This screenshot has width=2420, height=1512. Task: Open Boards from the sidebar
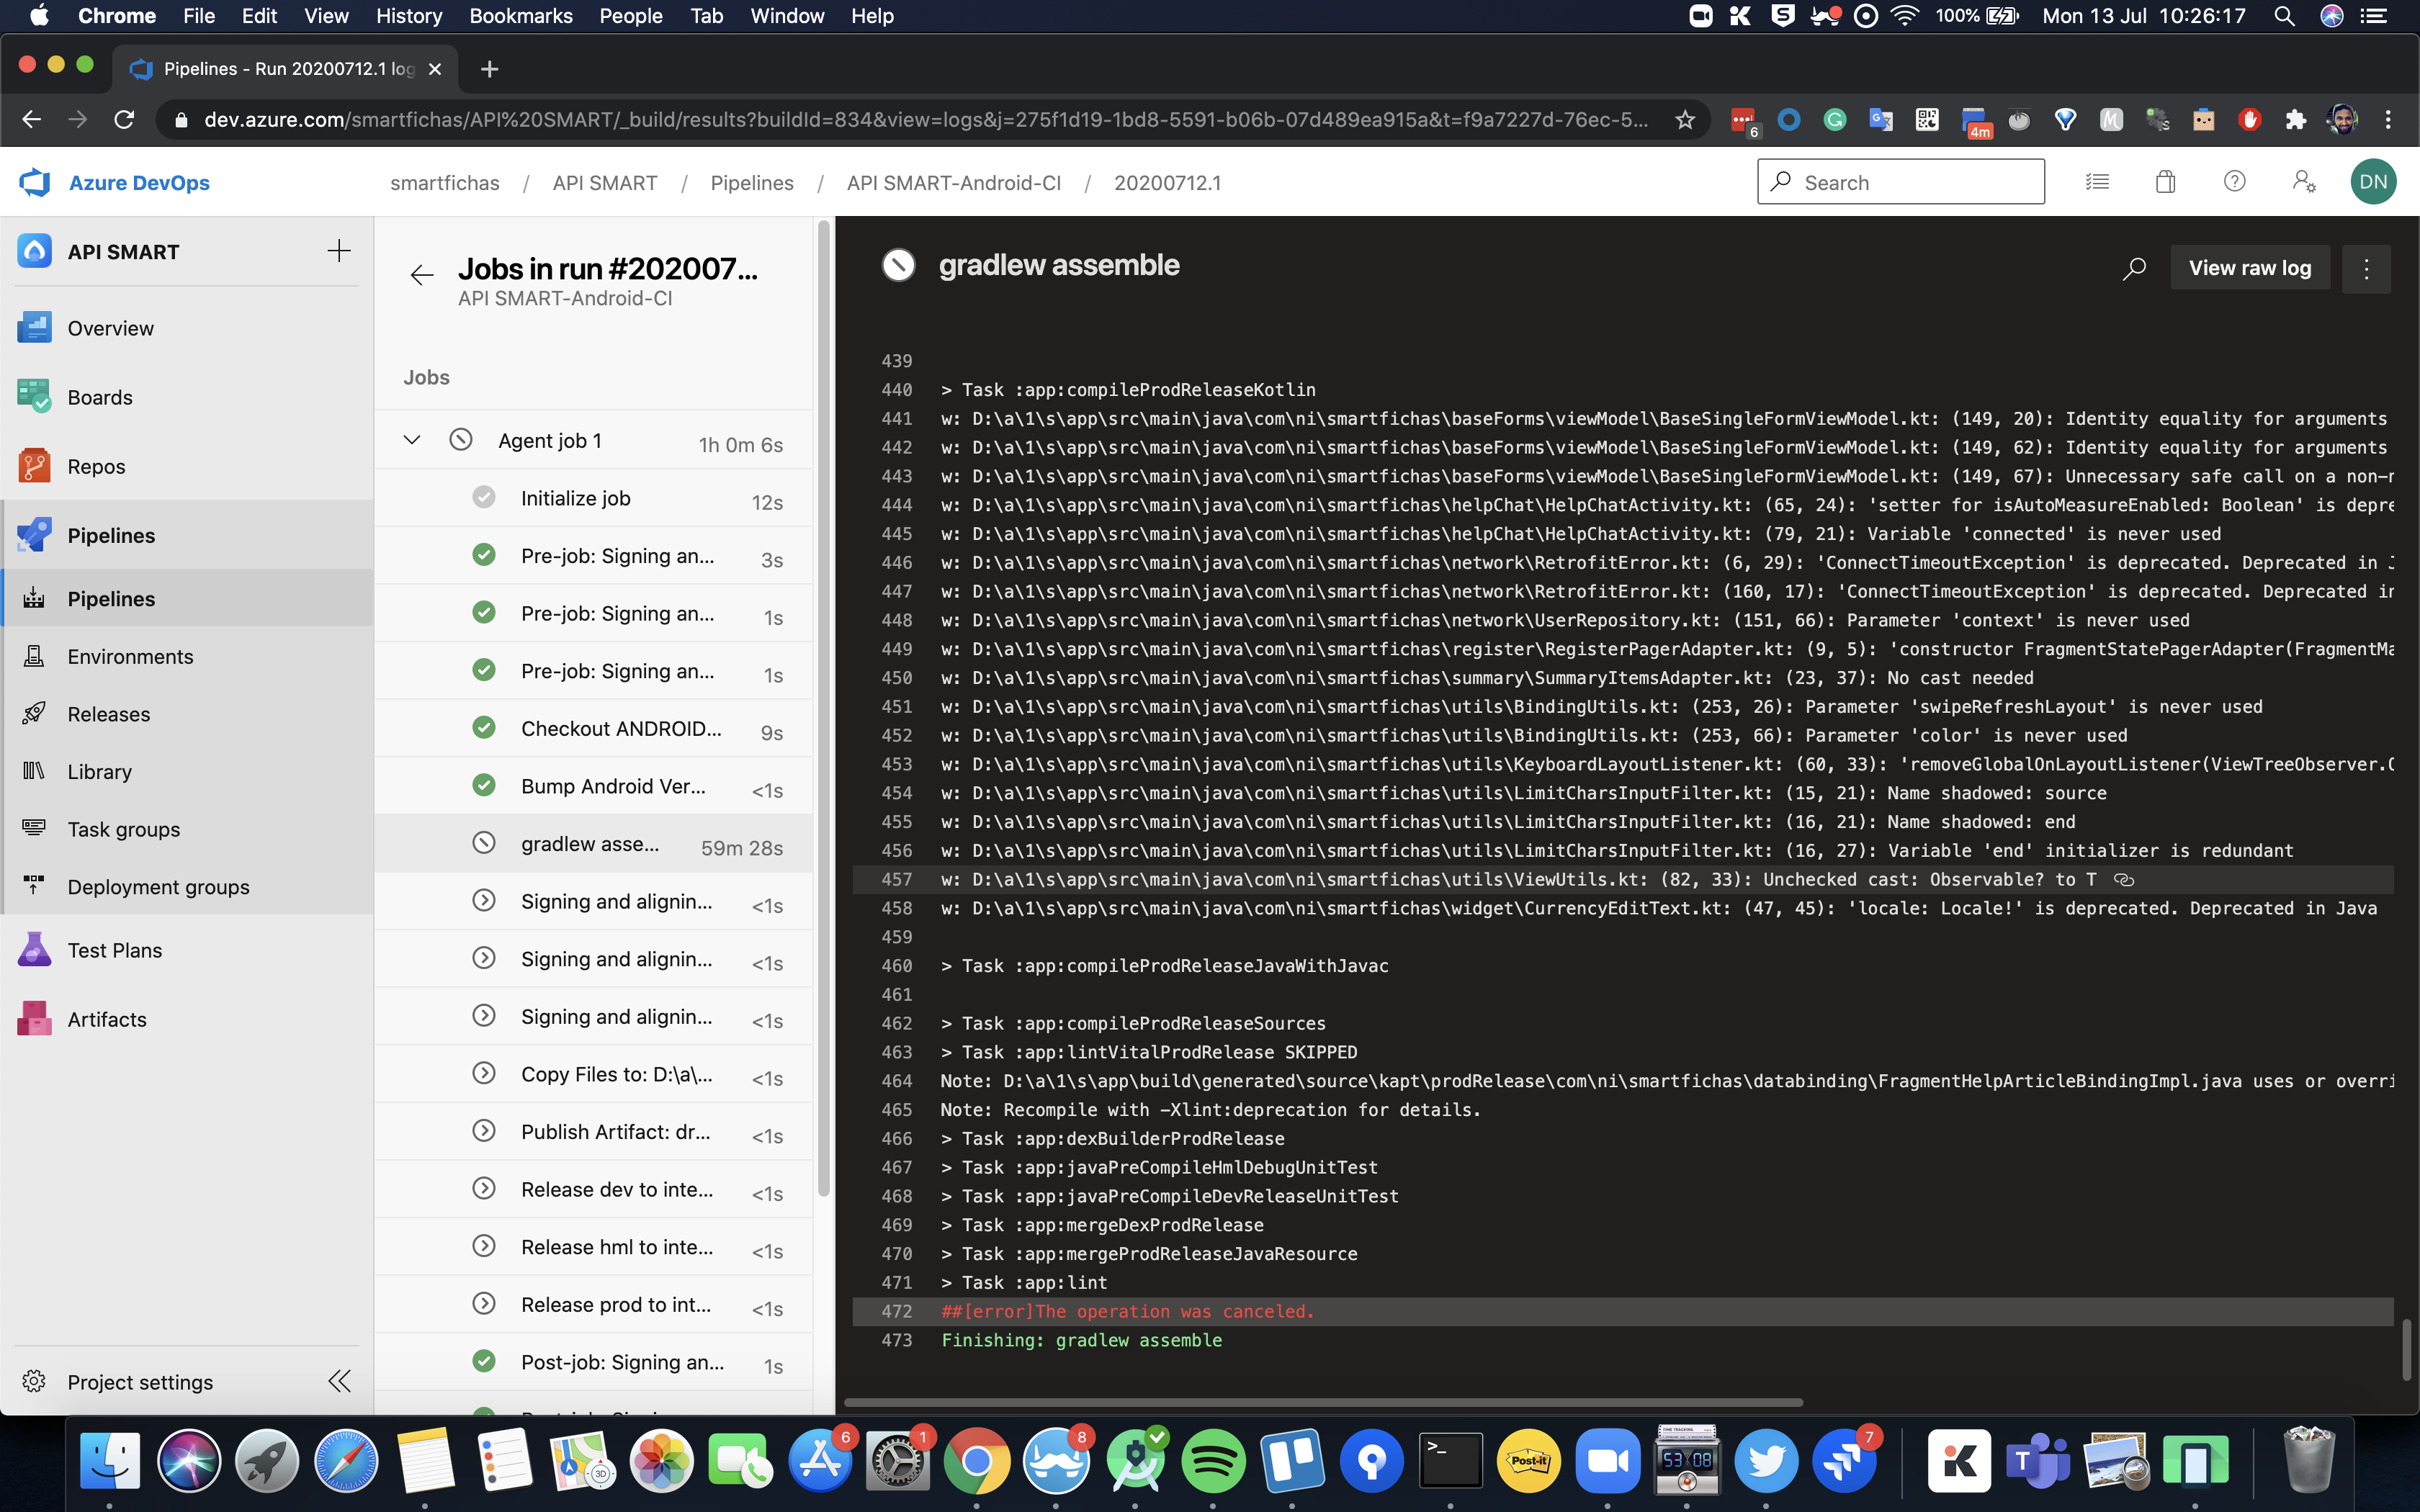[x=99, y=397]
